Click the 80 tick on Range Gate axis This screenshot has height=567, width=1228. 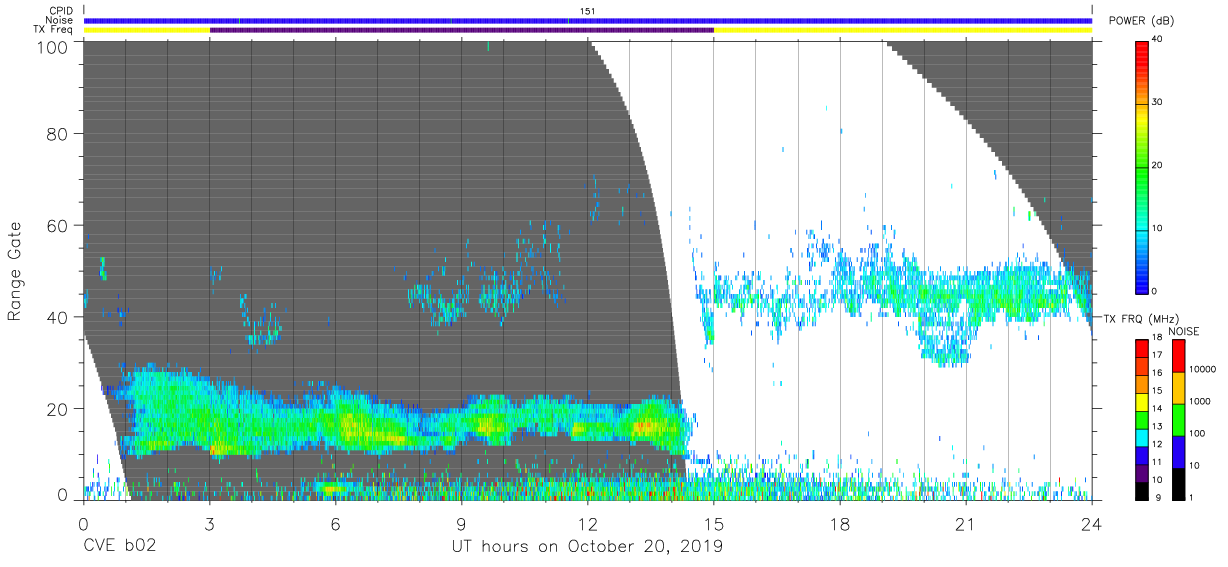point(58,133)
